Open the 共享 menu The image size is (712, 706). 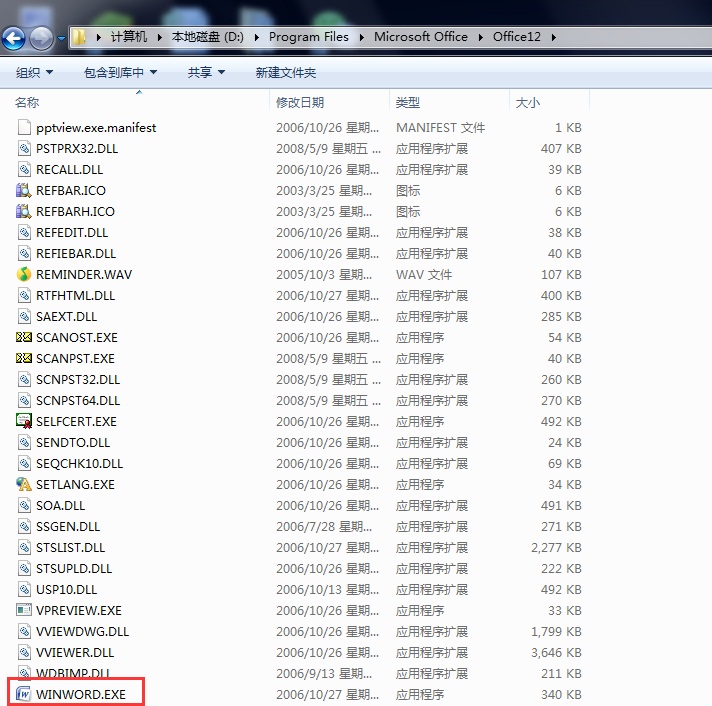pyautogui.click(x=206, y=72)
